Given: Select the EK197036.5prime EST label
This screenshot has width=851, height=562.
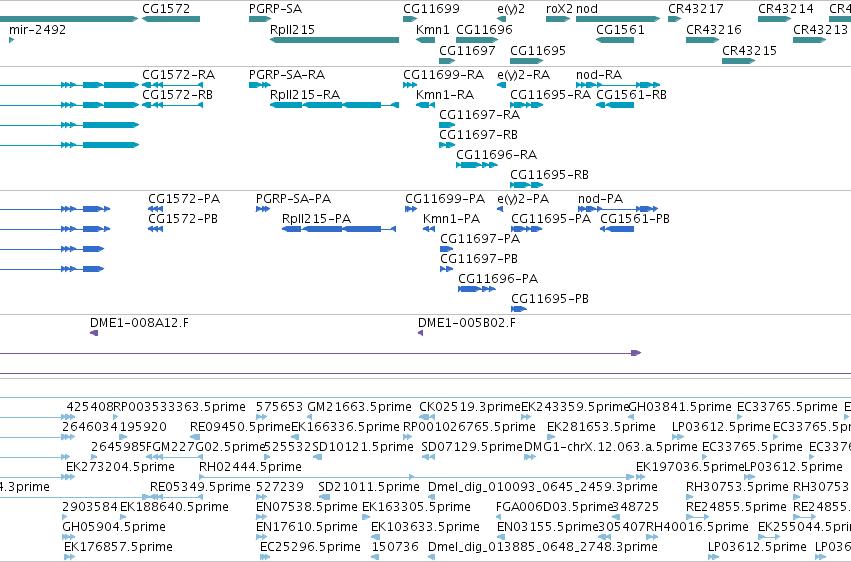Looking at the screenshot, I should point(690,467).
